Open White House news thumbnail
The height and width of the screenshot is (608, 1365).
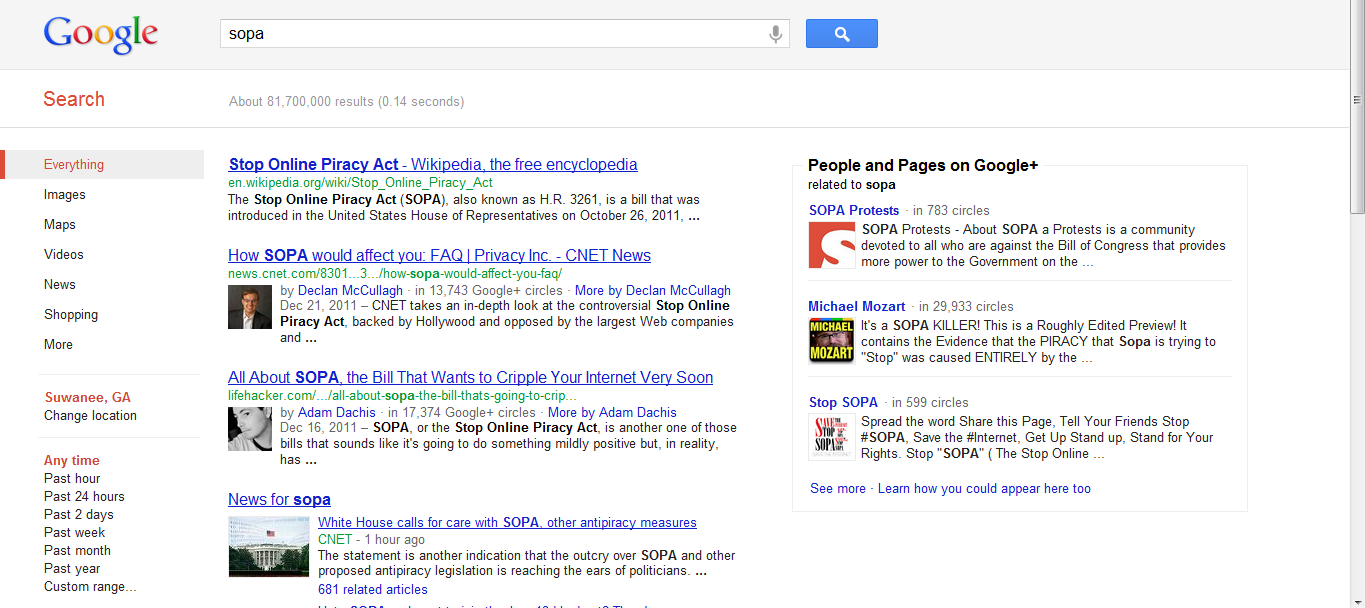pyautogui.click(x=269, y=547)
